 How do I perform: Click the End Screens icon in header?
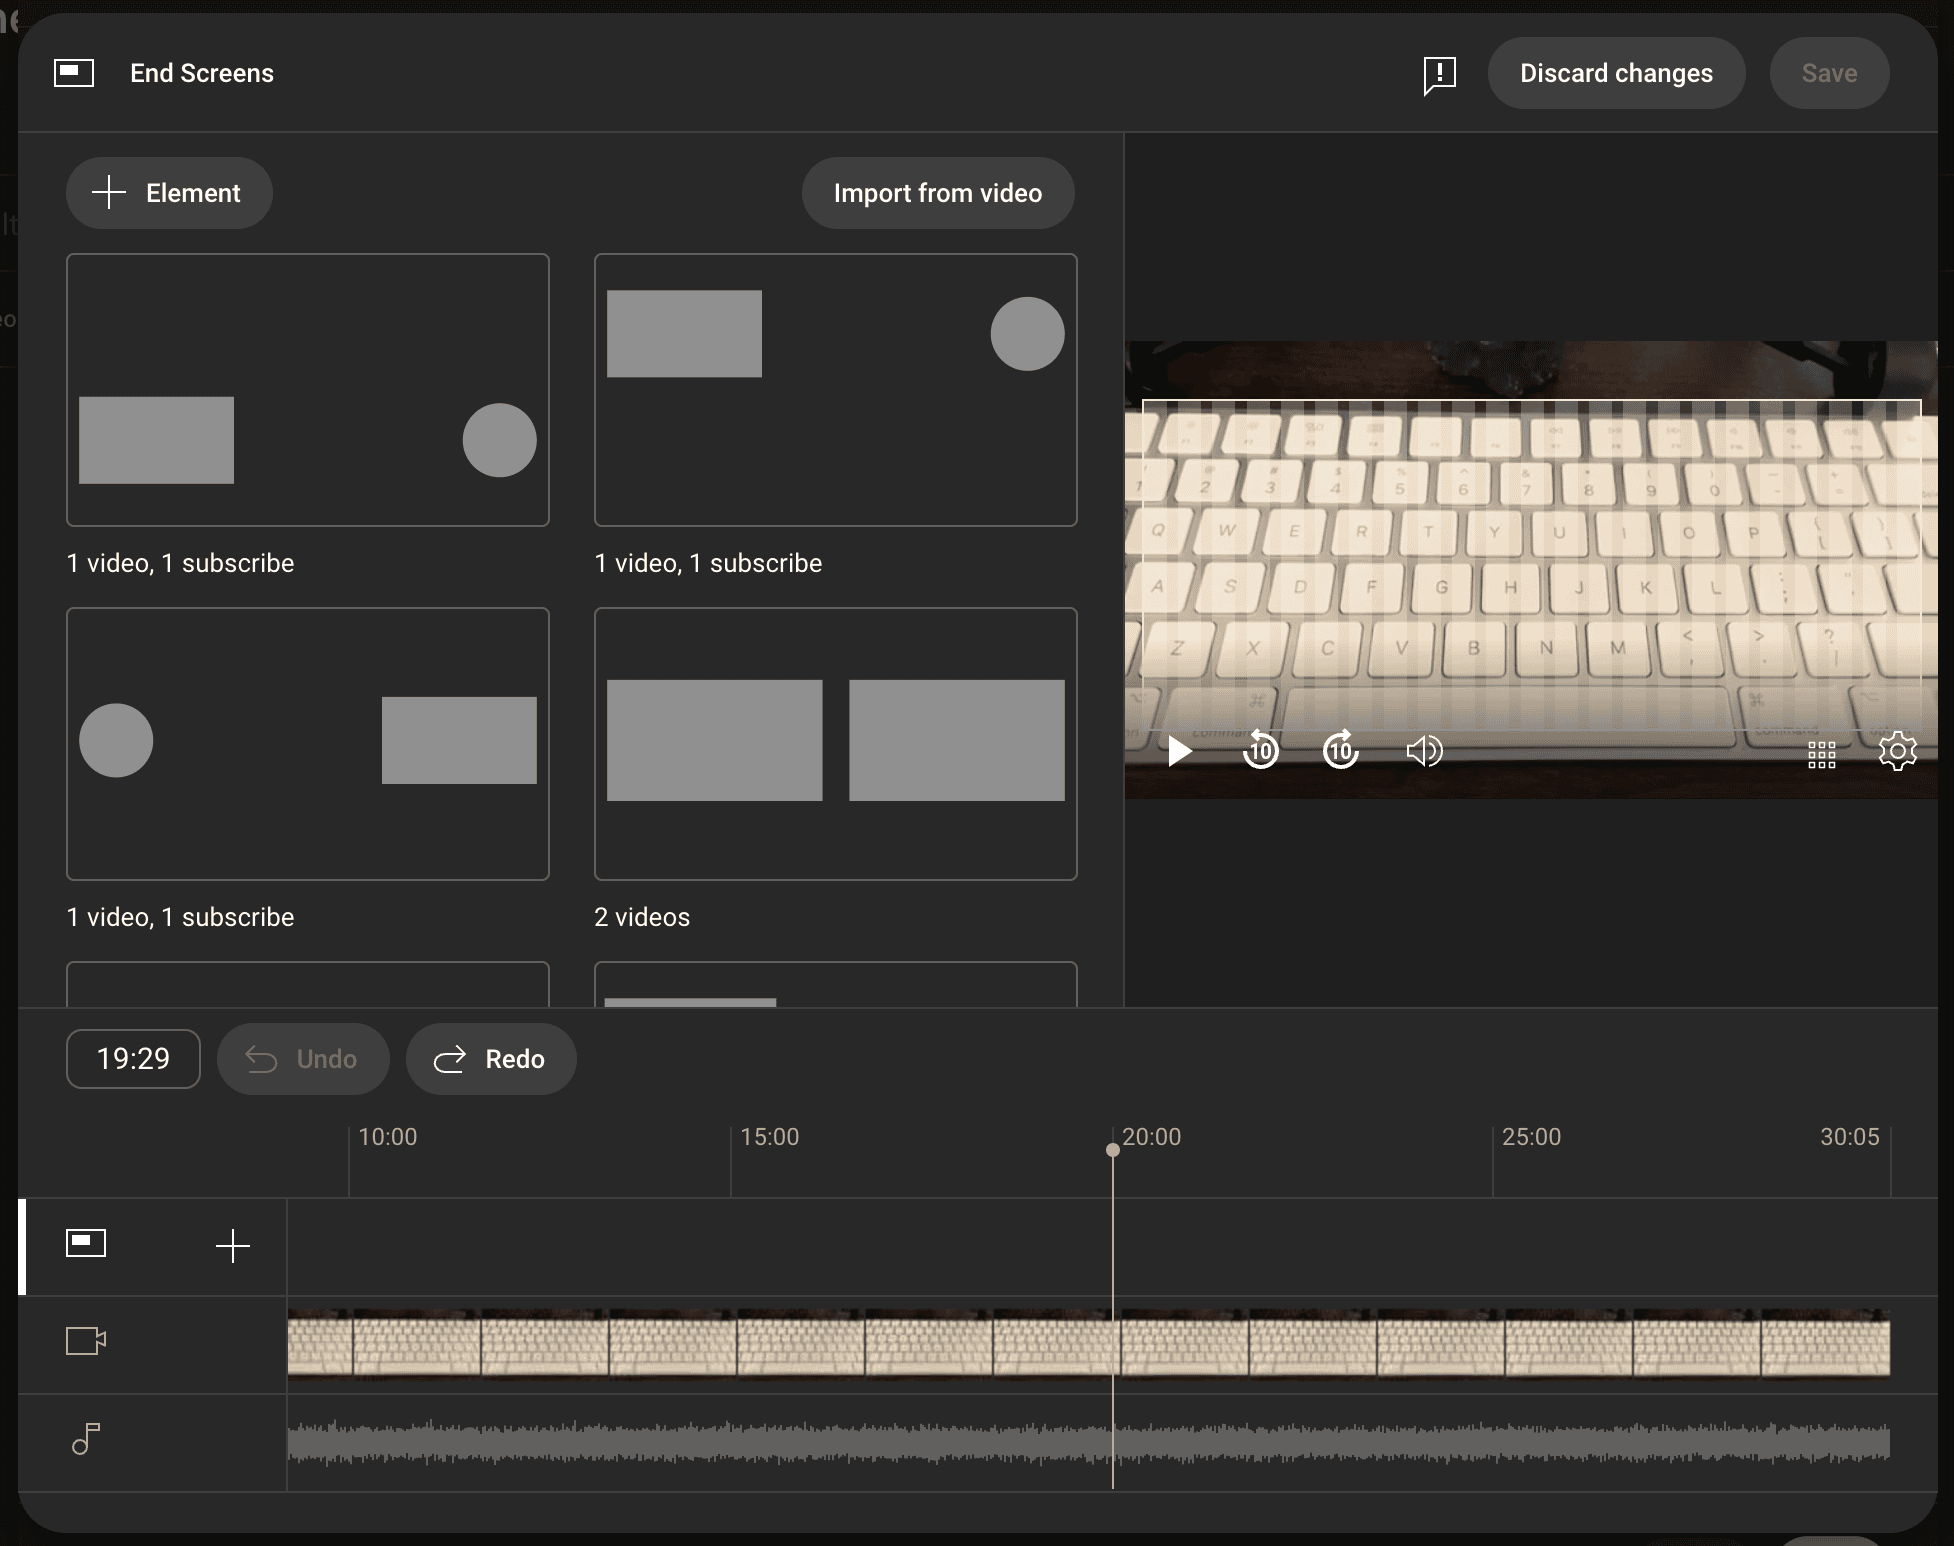tap(74, 73)
